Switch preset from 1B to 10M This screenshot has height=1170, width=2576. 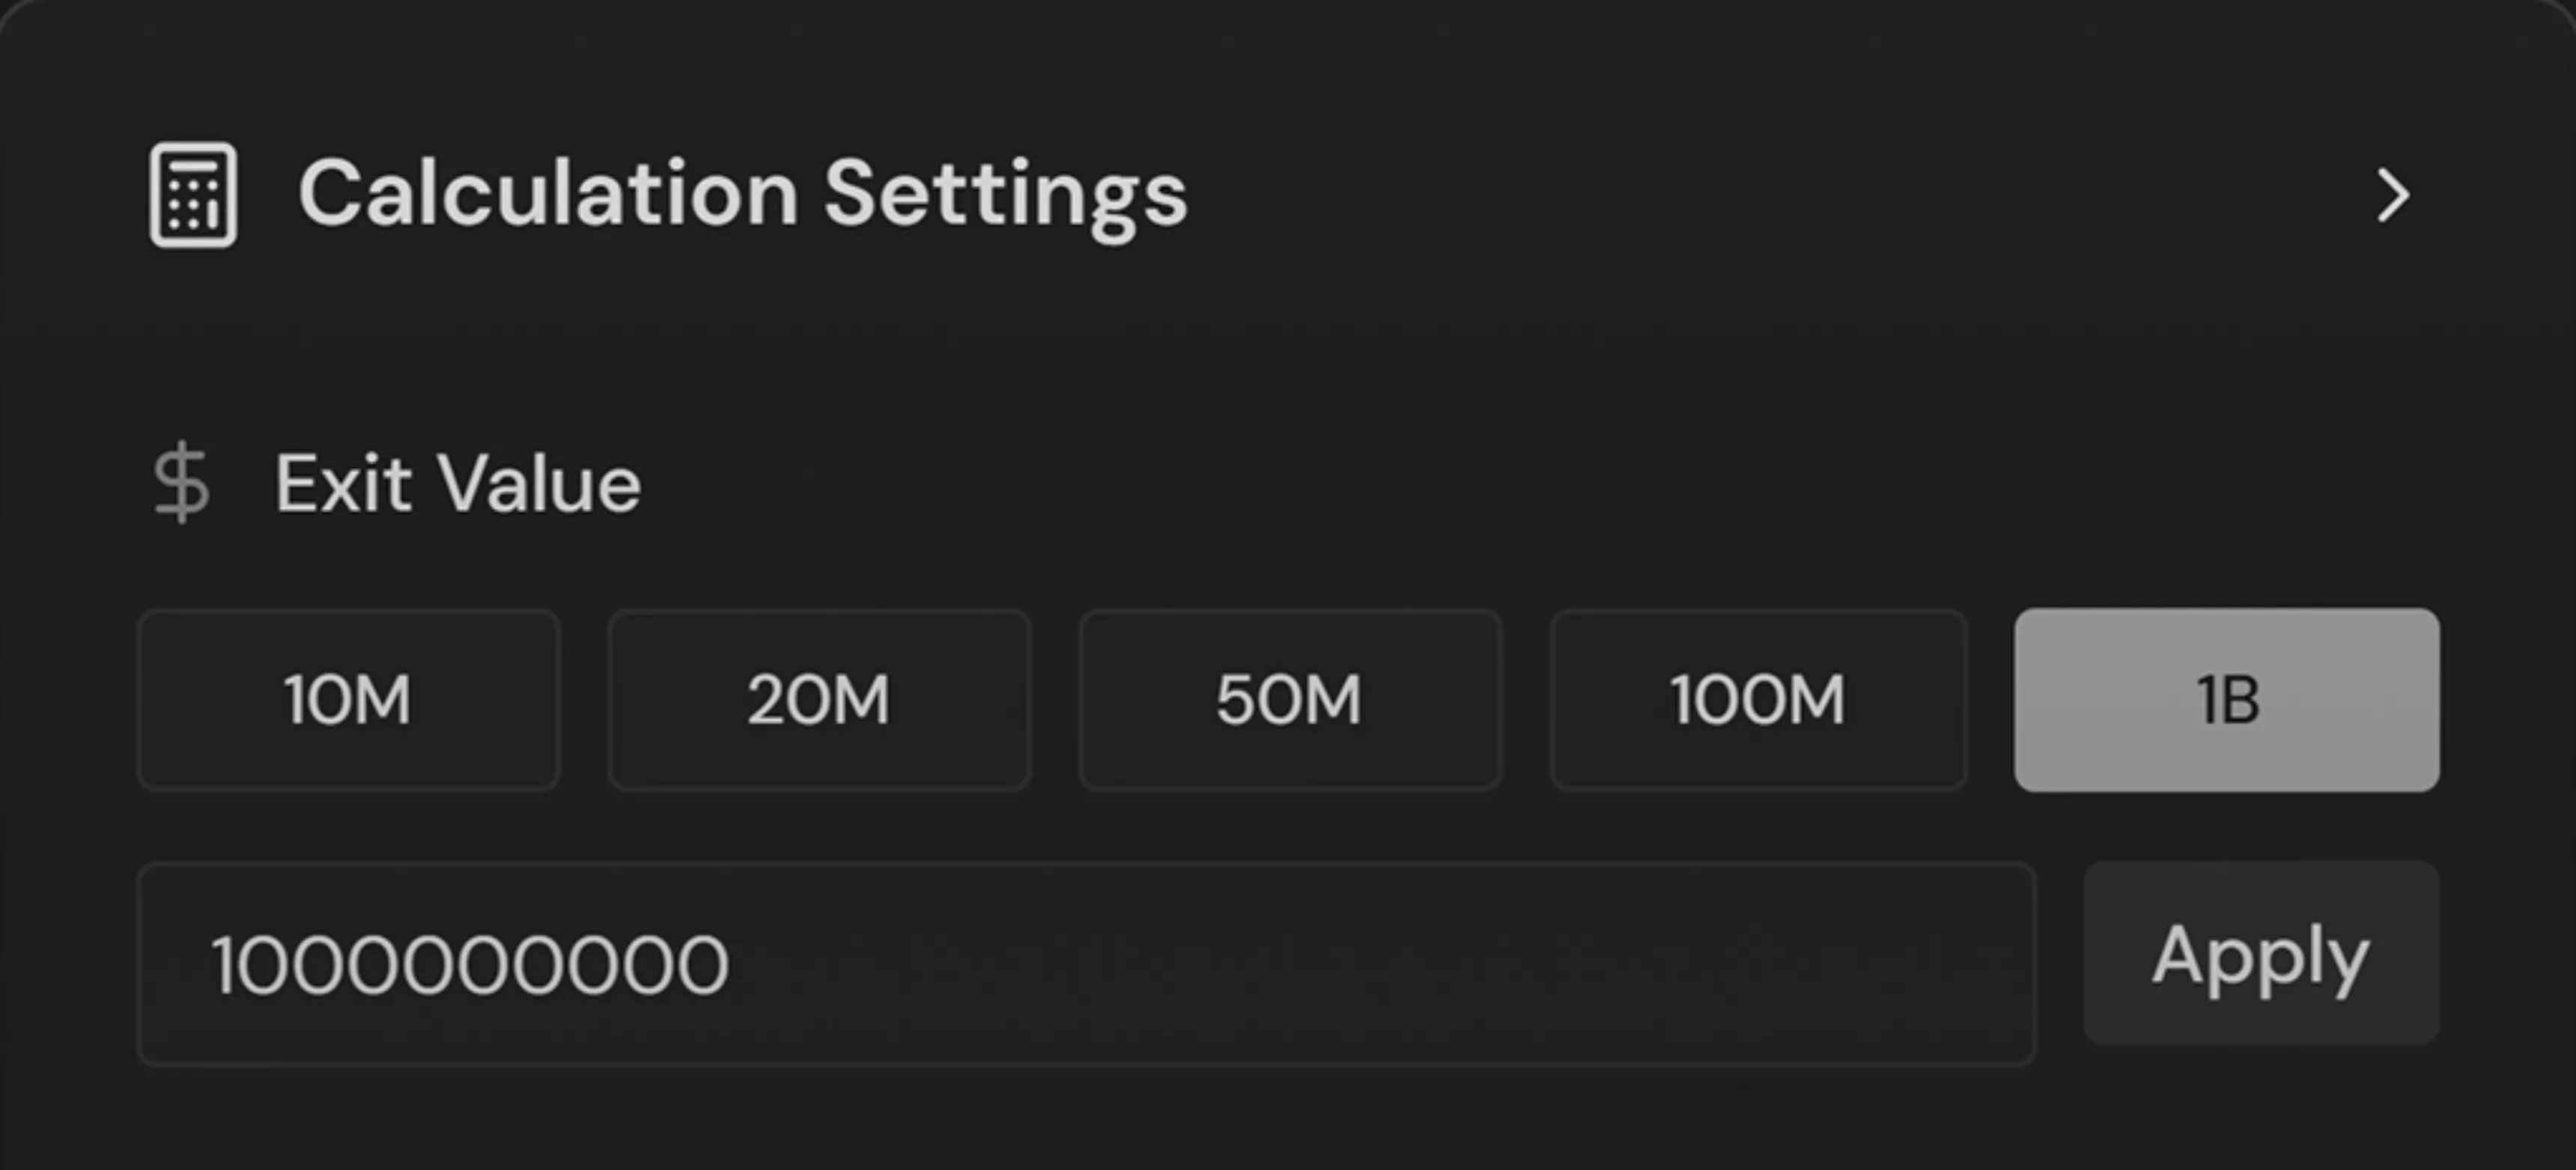(x=348, y=700)
